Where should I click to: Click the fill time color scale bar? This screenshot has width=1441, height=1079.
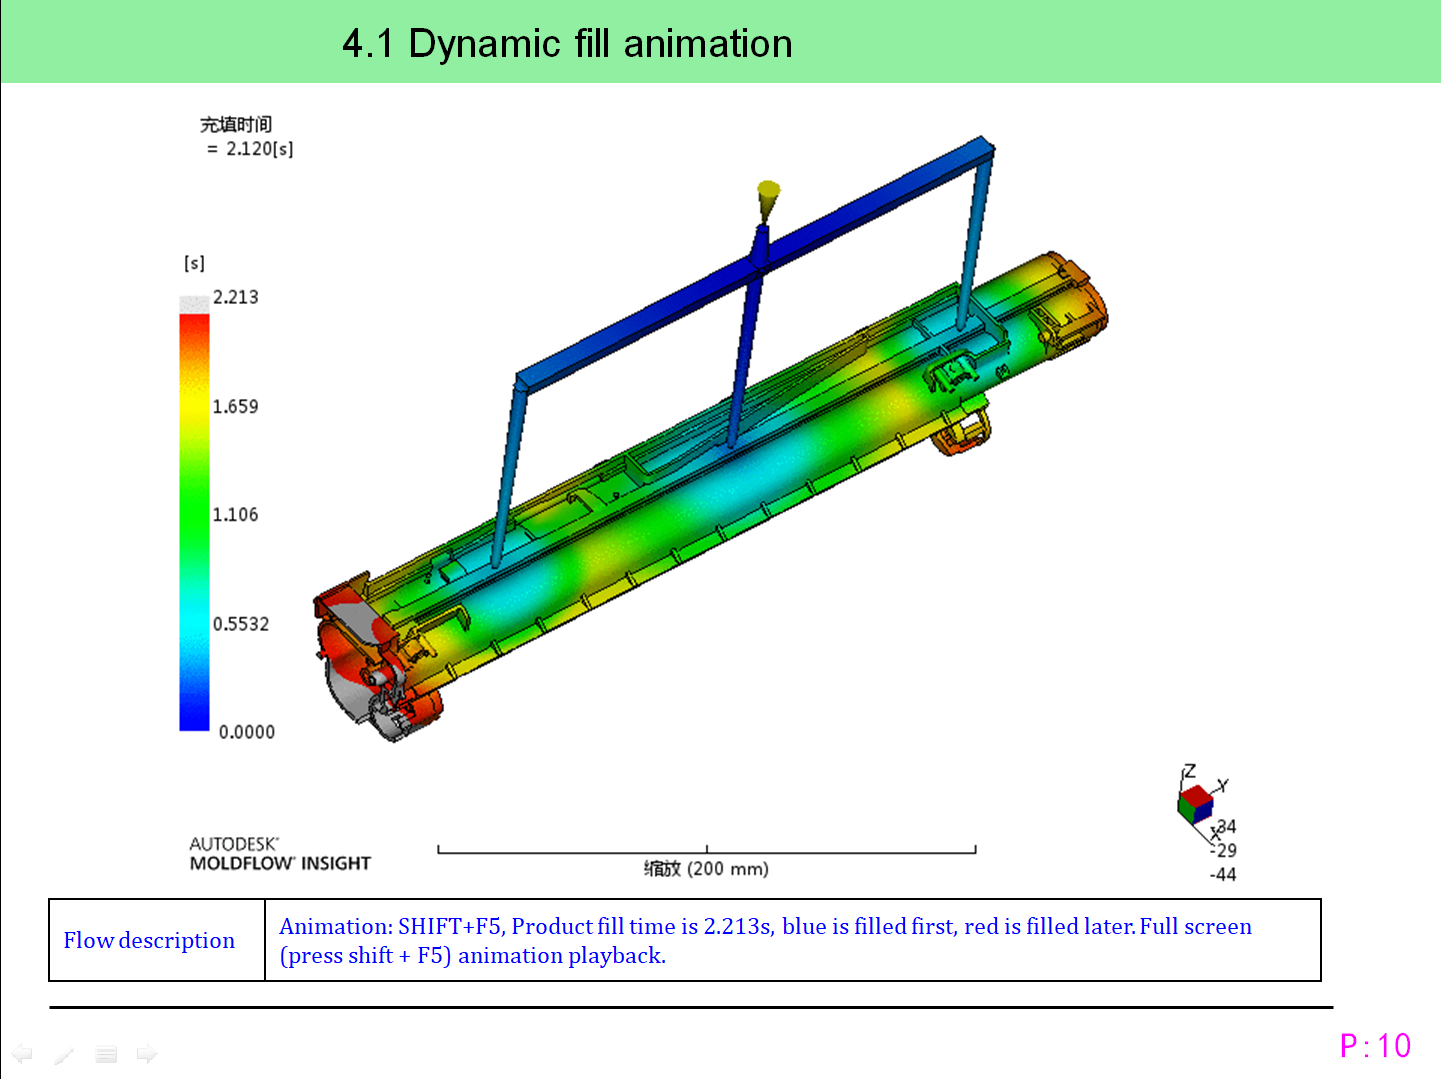(194, 520)
